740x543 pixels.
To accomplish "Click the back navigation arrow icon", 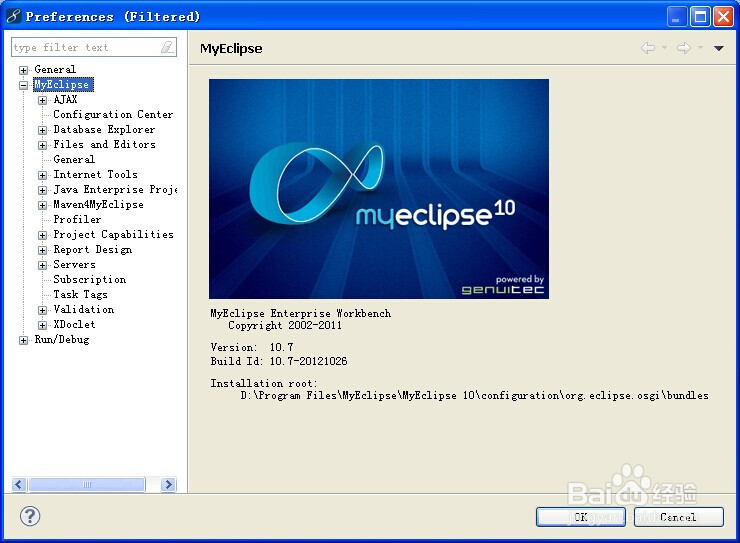I will (x=648, y=48).
